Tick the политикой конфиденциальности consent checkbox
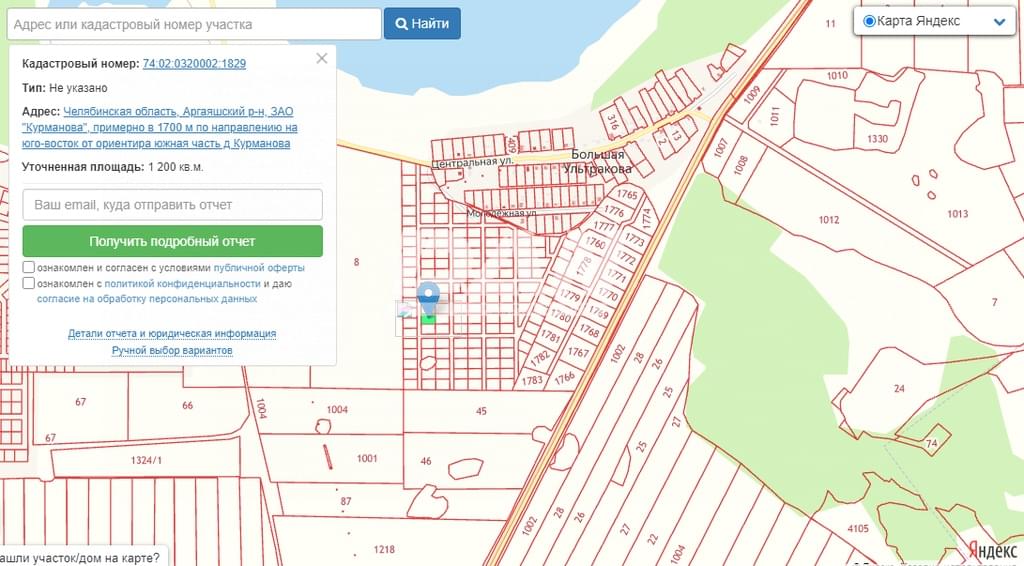Image resolution: width=1024 pixels, height=566 pixels. (x=29, y=284)
